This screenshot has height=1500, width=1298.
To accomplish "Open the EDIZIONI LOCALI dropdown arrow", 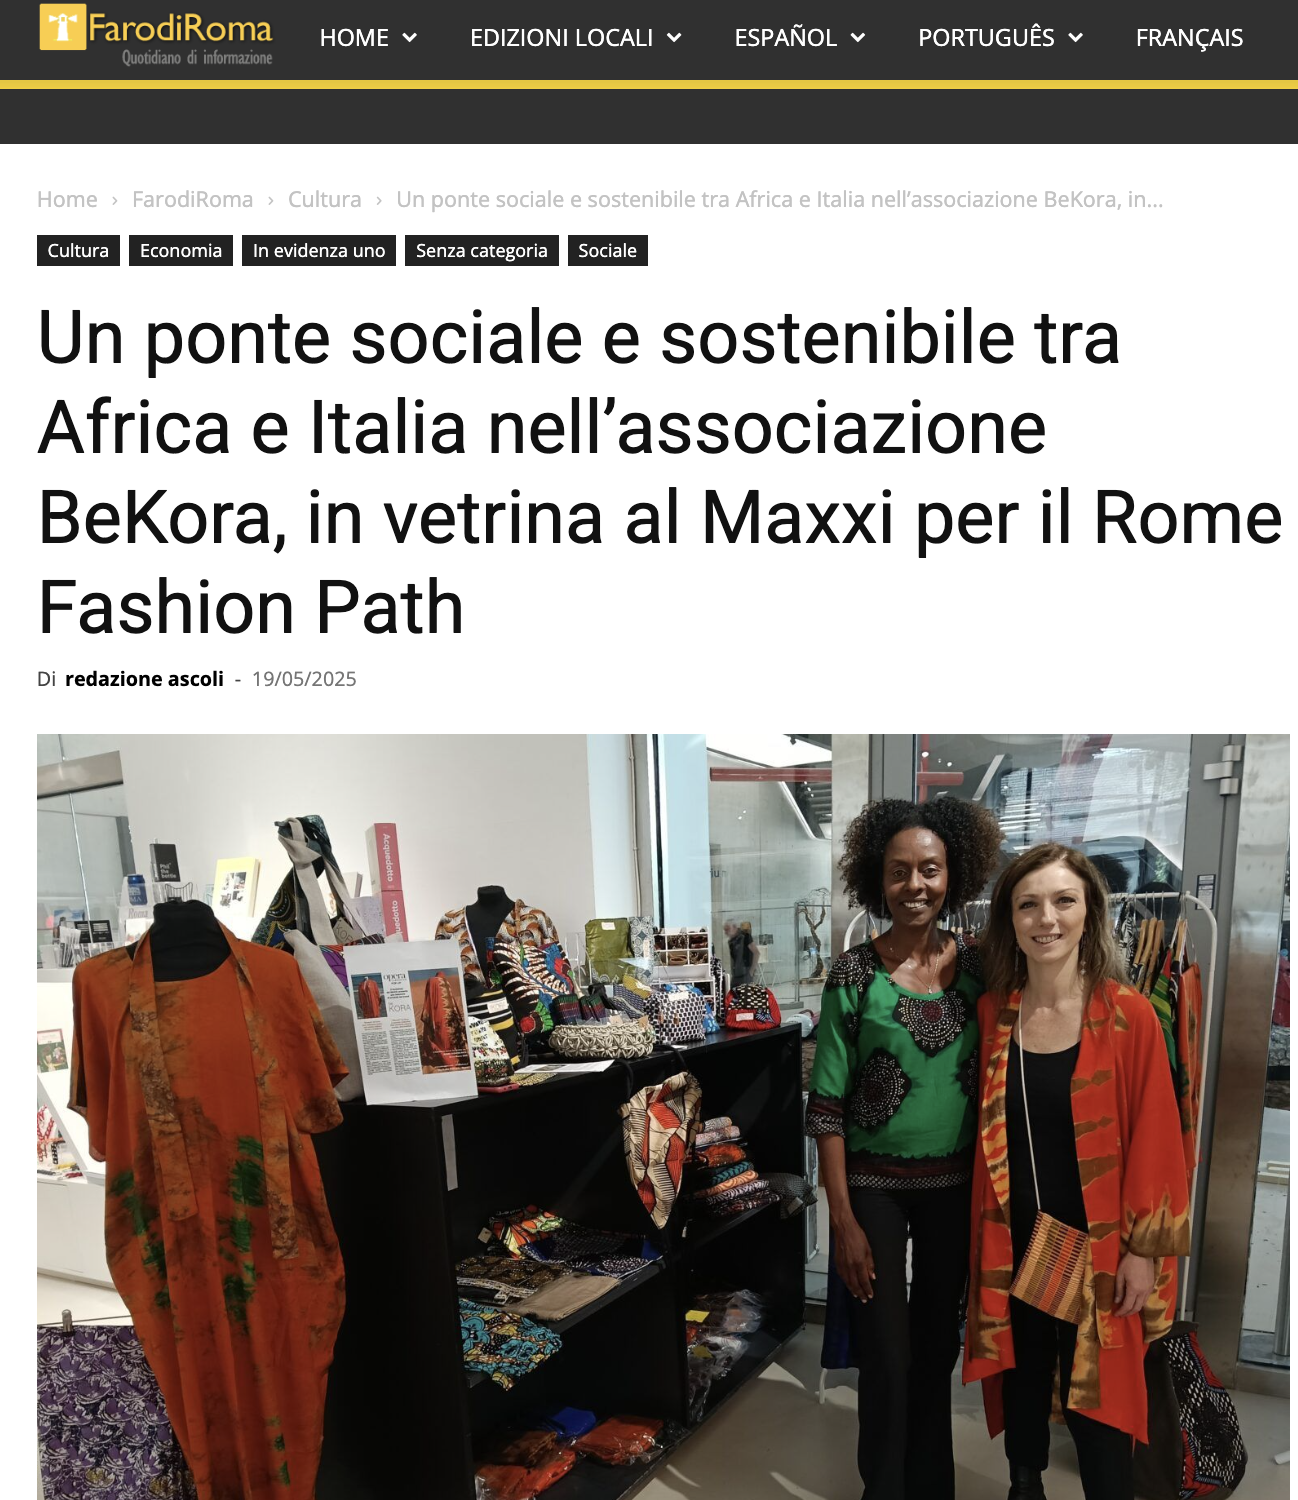I will pos(674,38).
